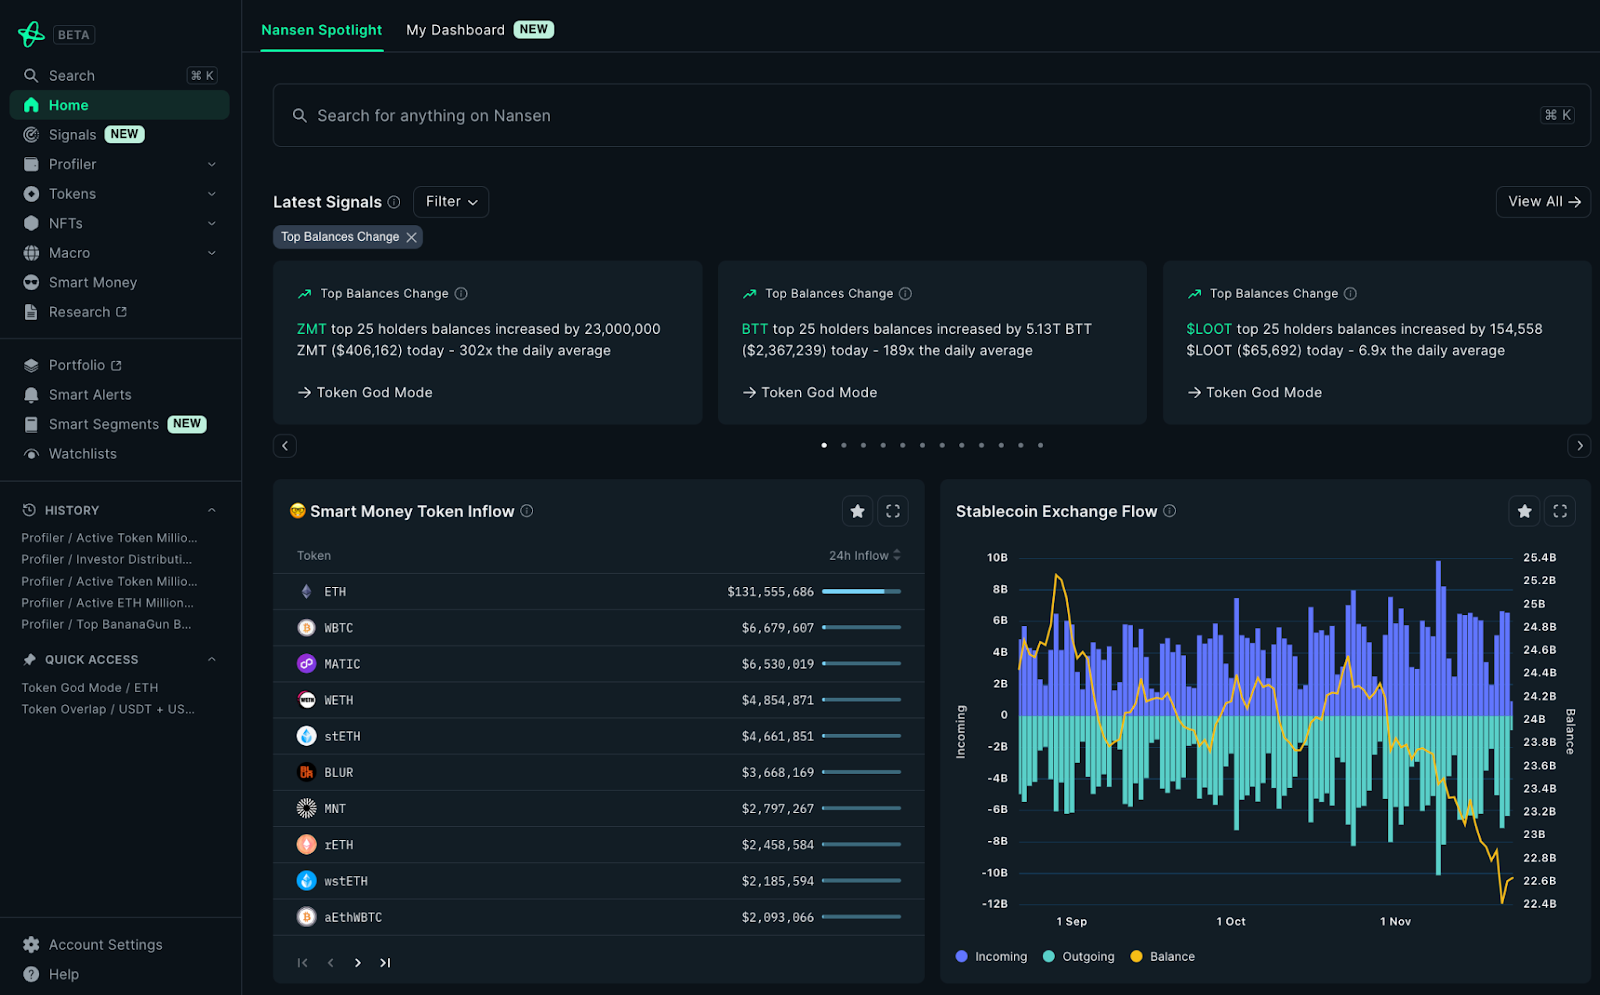Click the ZMT token link

tap(312, 329)
